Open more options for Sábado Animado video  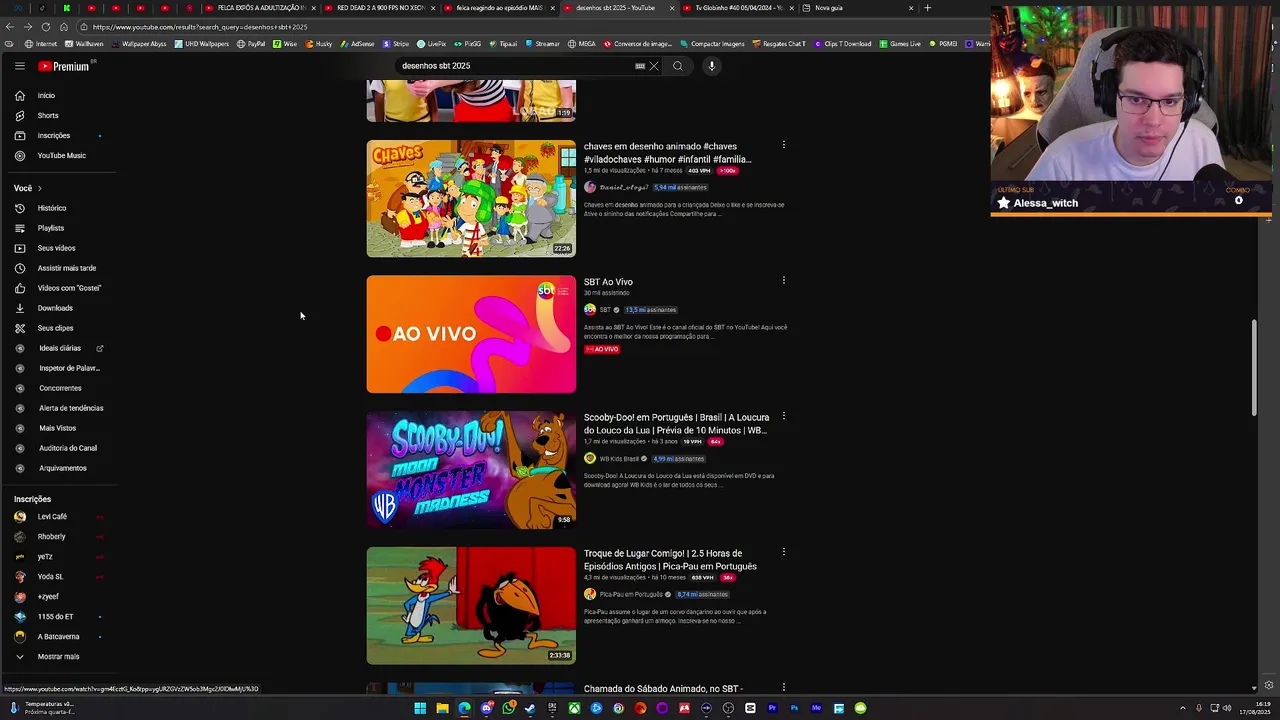click(x=784, y=687)
